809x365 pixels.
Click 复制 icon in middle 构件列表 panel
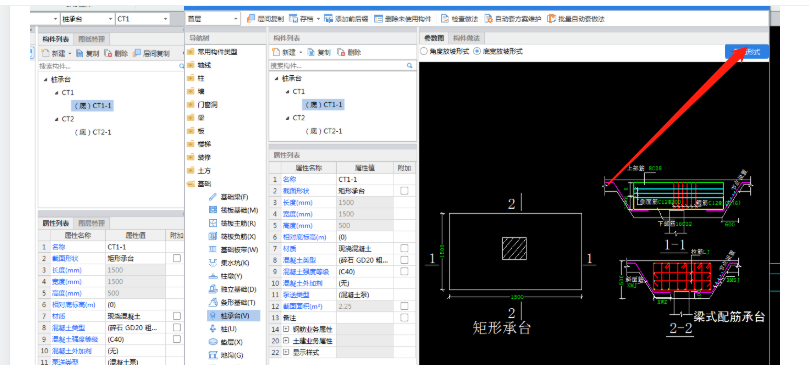coord(311,52)
